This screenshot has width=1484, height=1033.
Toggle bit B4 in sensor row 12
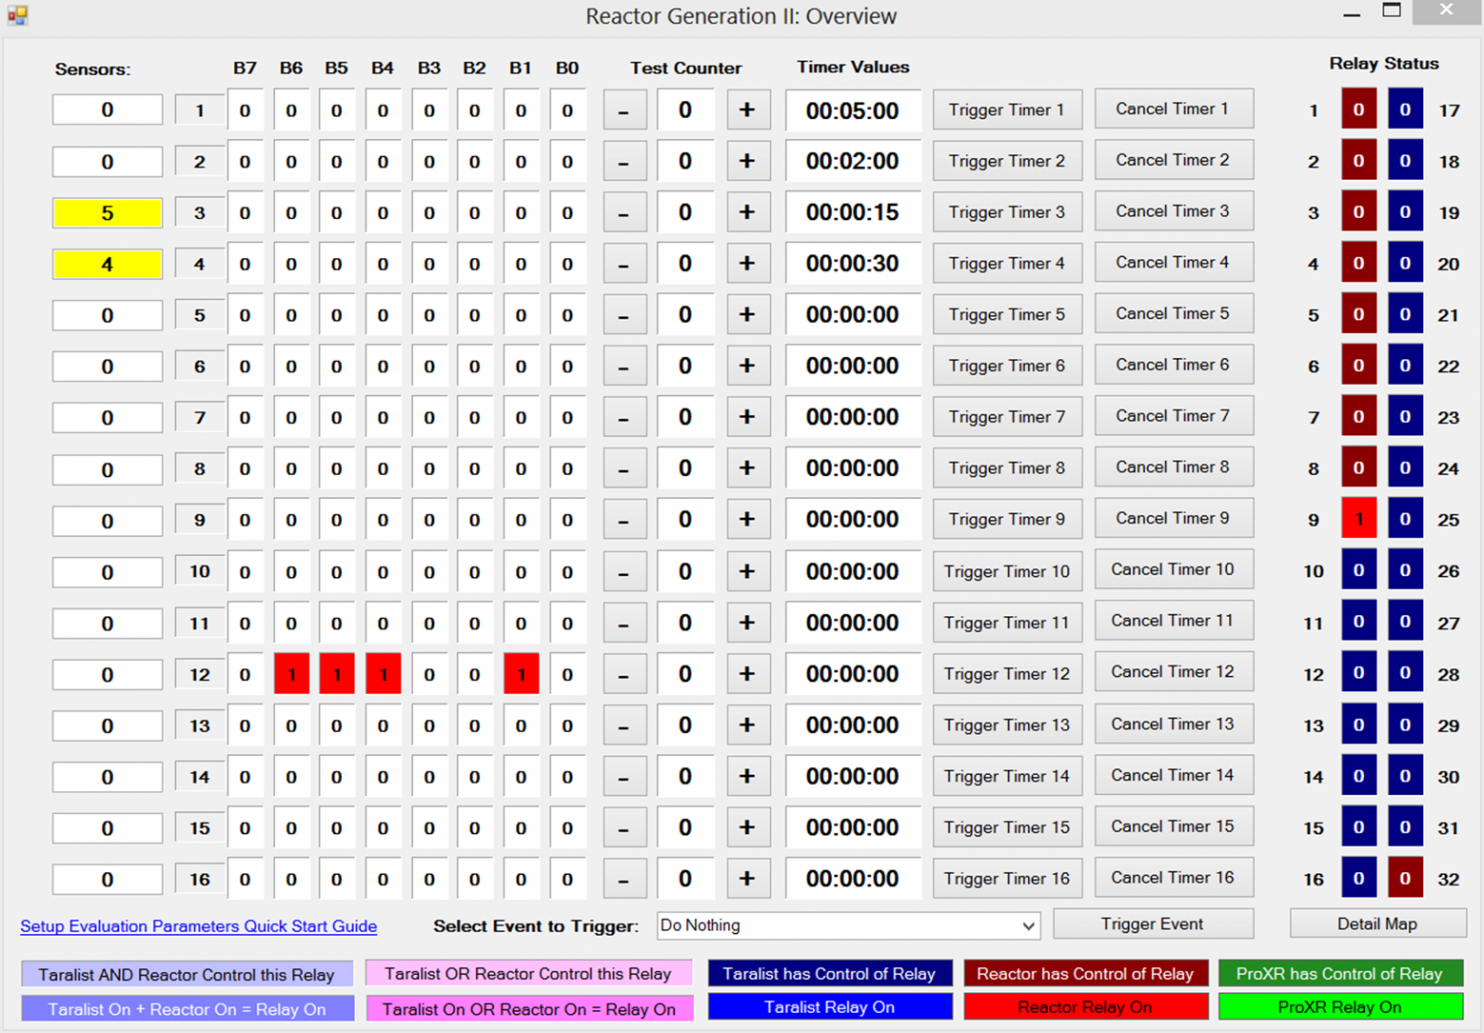coord(383,674)
